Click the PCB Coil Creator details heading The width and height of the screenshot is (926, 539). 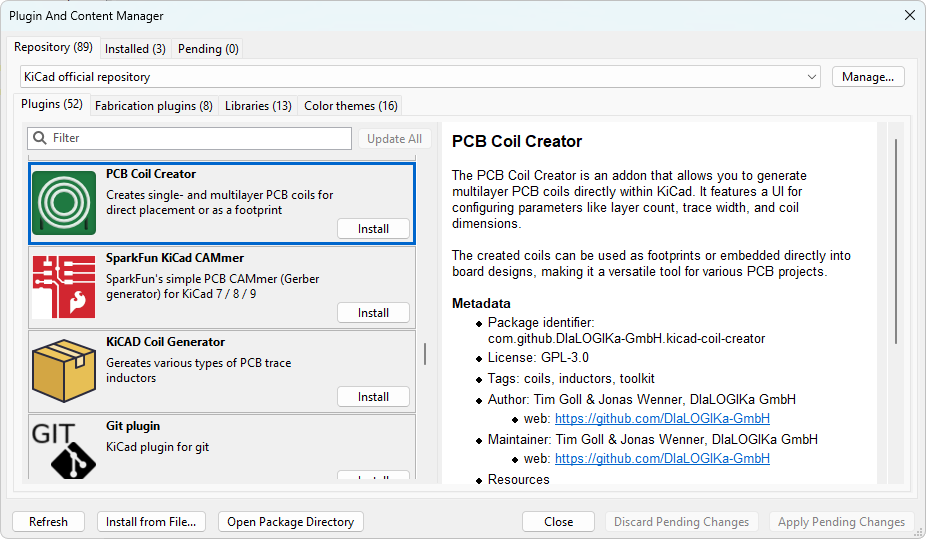click(517, 142)
